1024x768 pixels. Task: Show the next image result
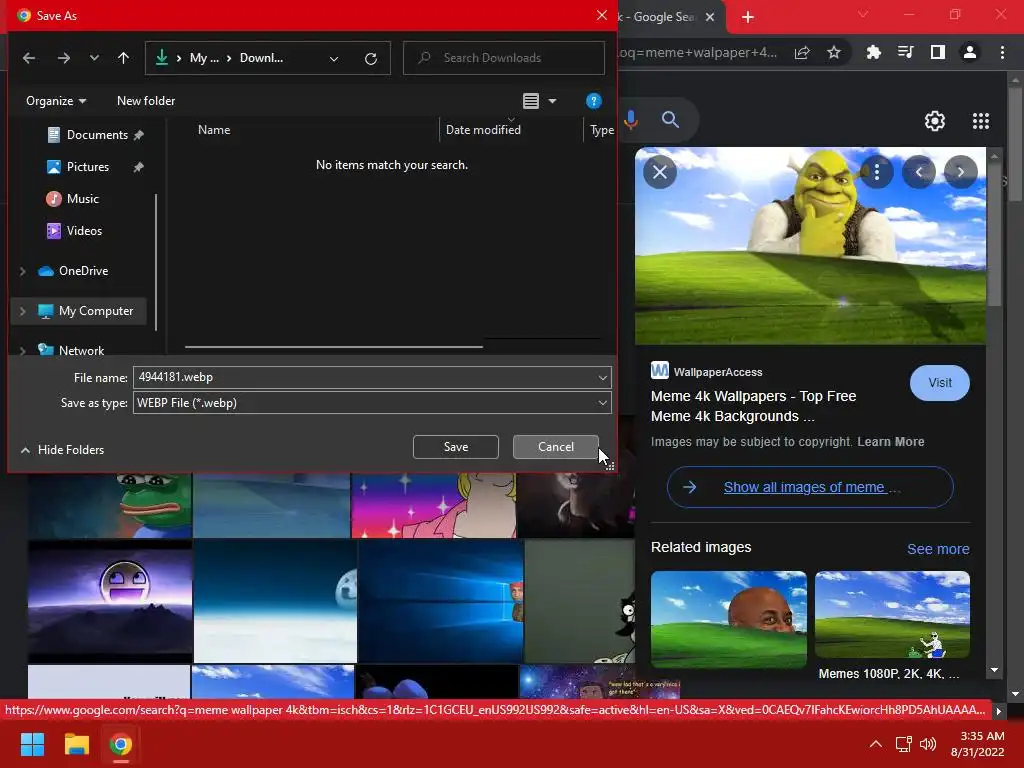click(x=961, y=172)
